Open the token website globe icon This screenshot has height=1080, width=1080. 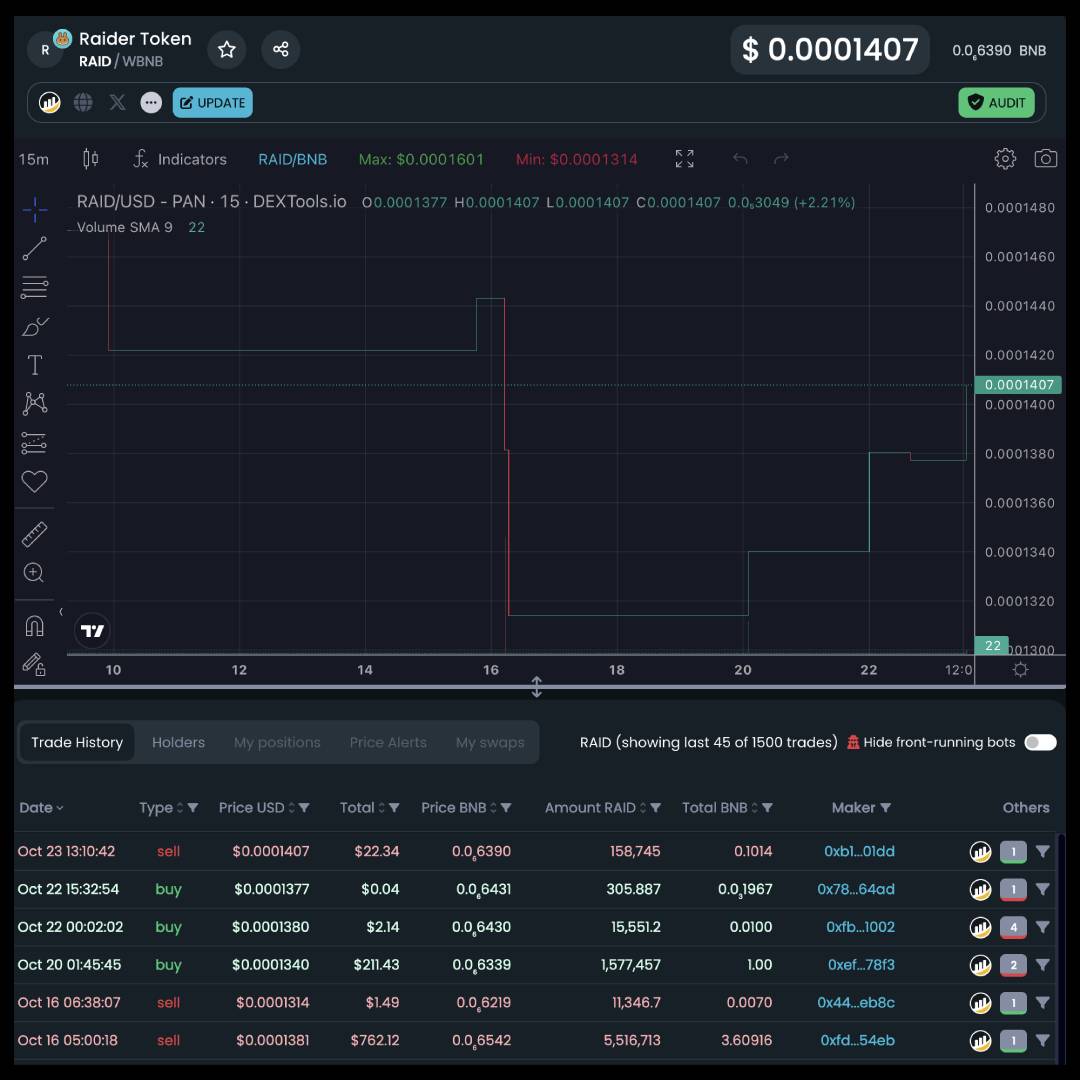click(x=83, y=103)
